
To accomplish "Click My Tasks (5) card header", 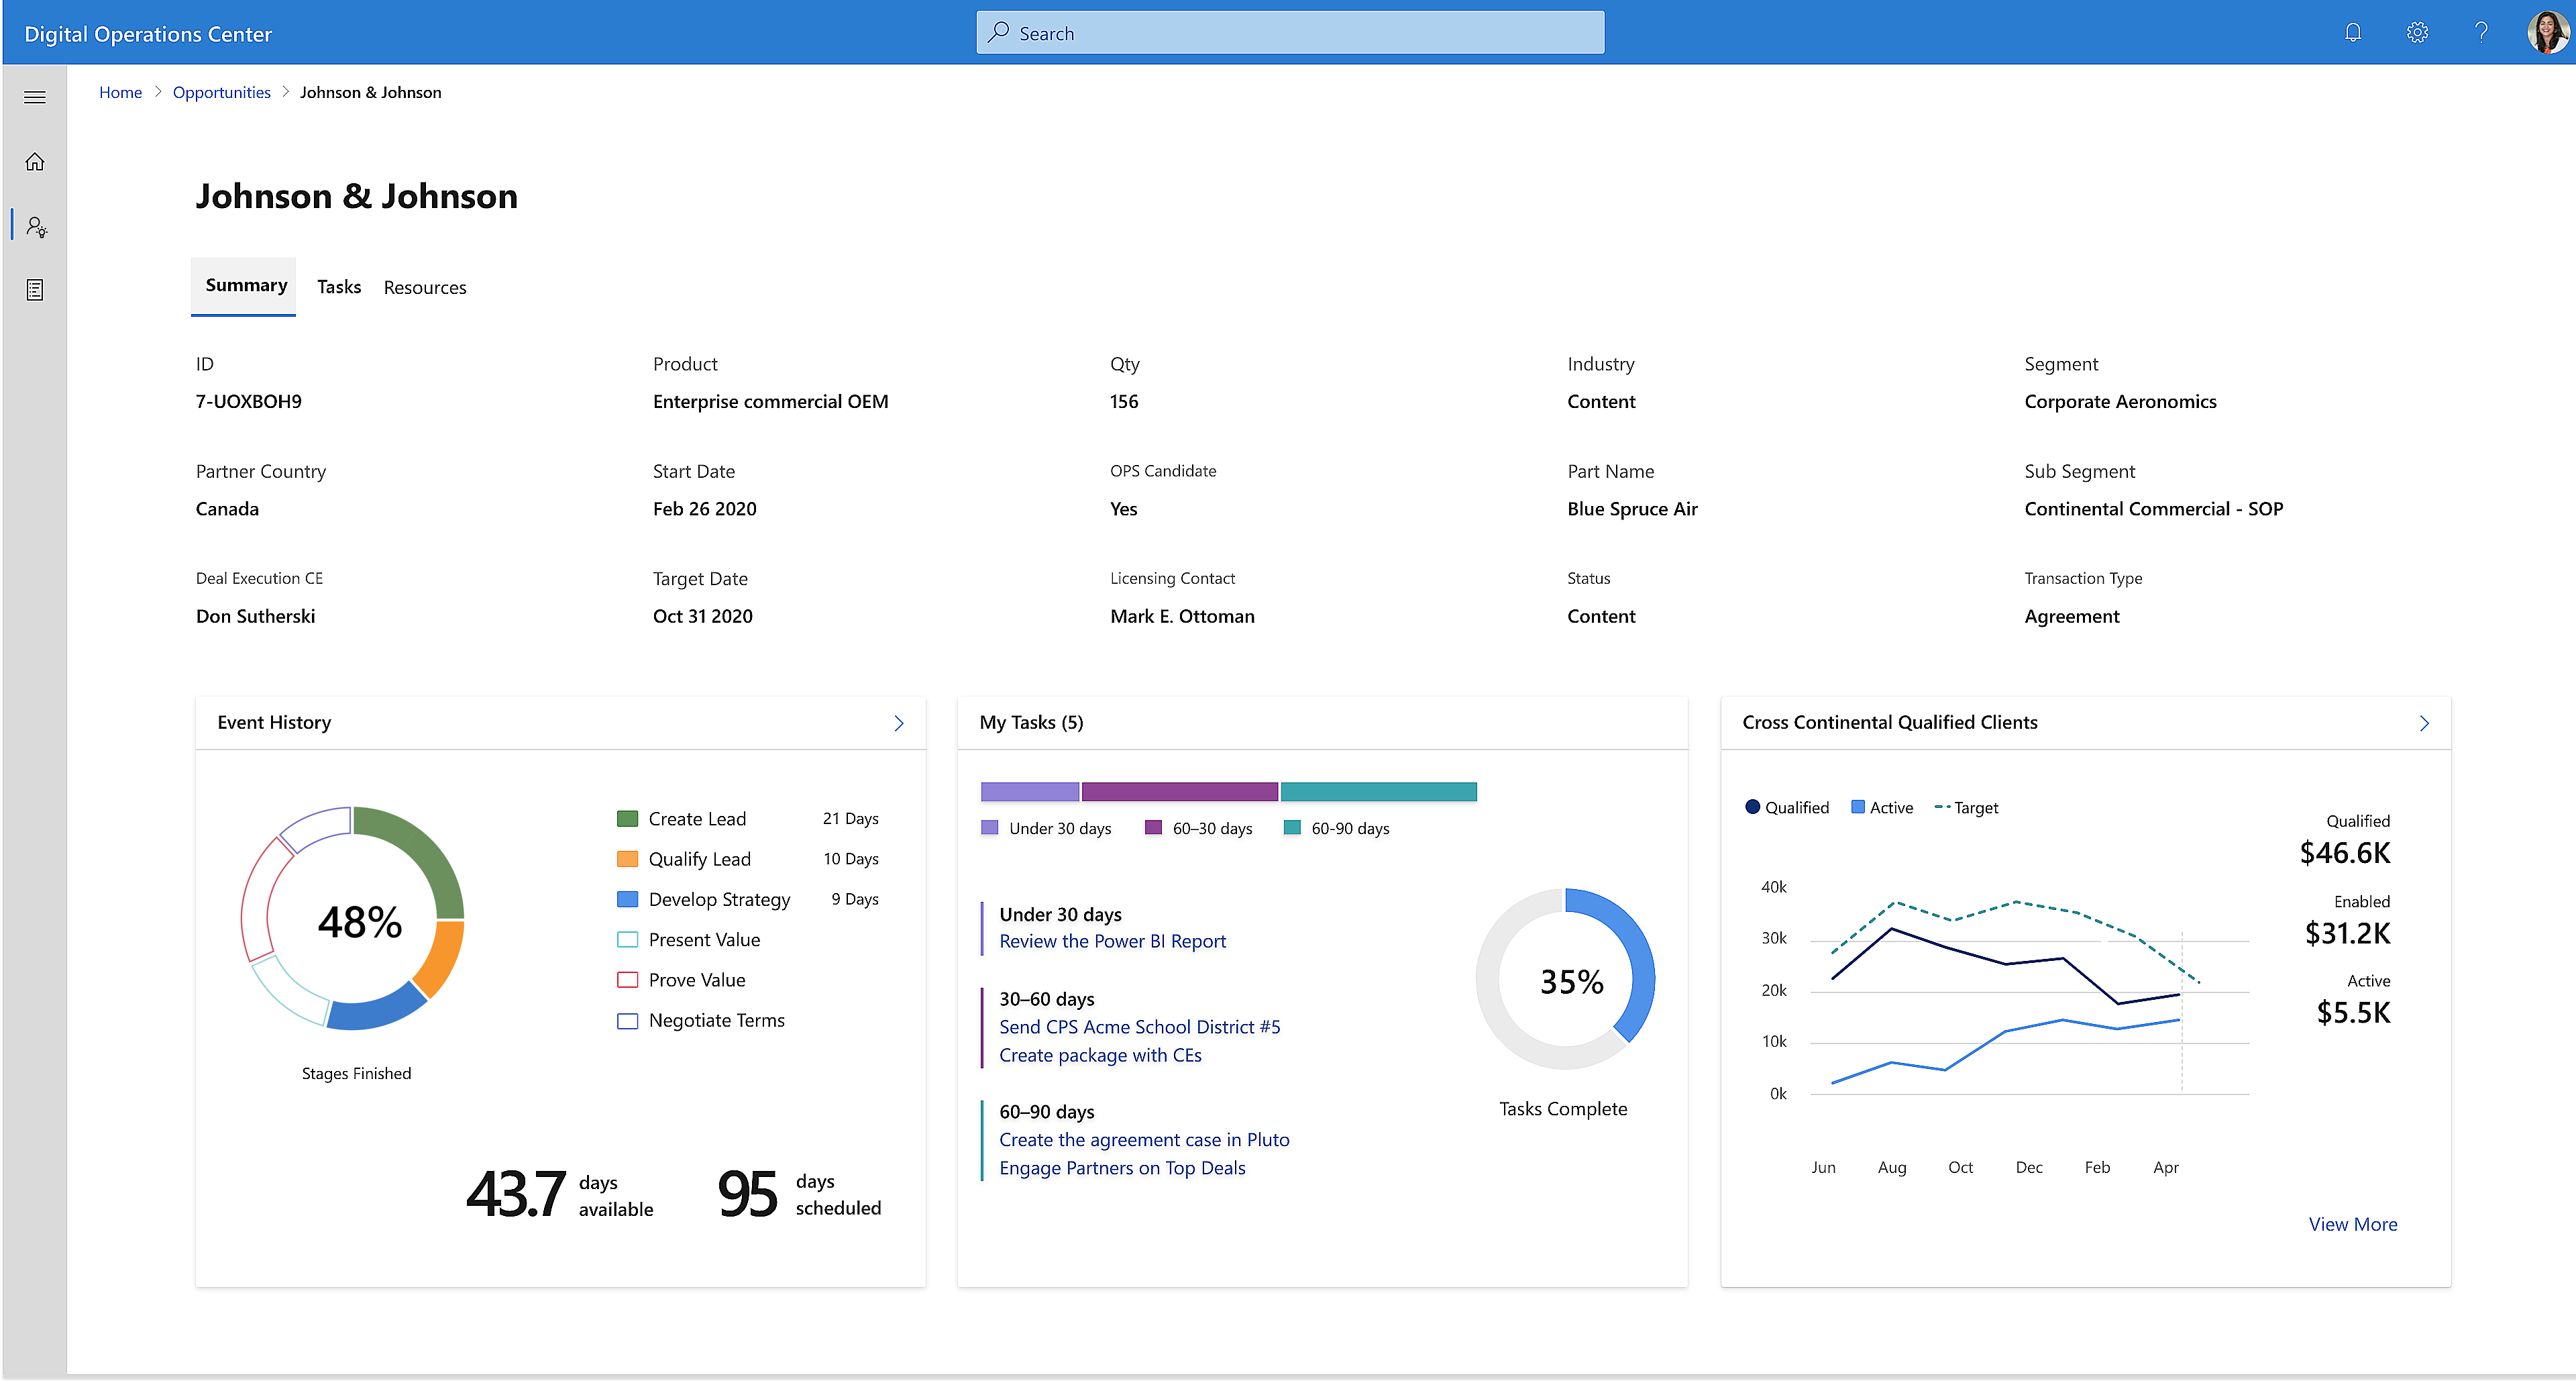I will click(x=1031, y=722).
